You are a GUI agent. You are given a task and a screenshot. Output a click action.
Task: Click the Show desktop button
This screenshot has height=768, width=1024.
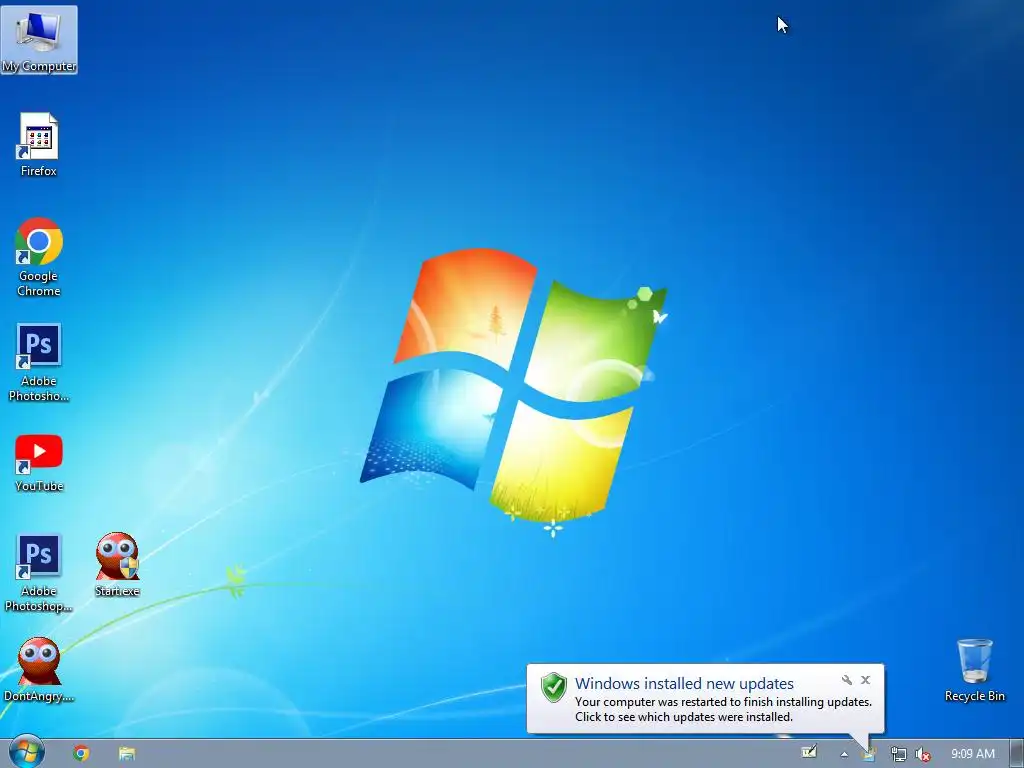(1017, 754)
